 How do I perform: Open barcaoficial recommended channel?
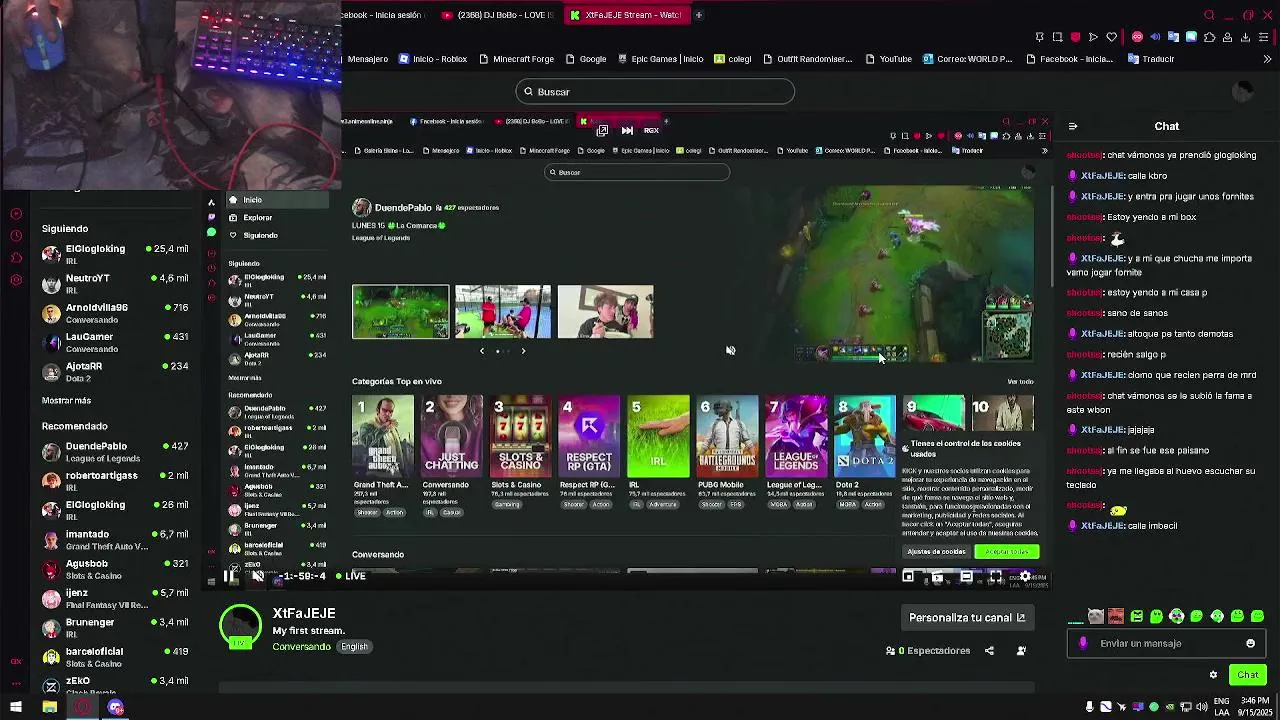pyautogui.click(x=114, y=657)
